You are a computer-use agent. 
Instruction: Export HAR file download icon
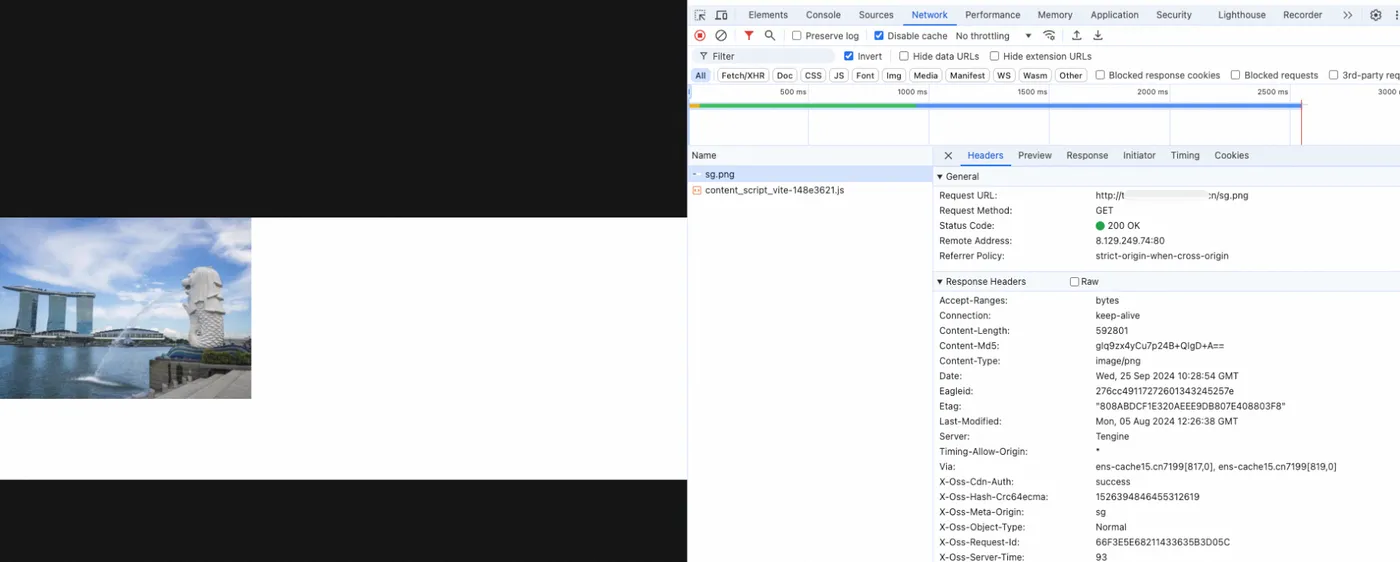(1098, 36)
